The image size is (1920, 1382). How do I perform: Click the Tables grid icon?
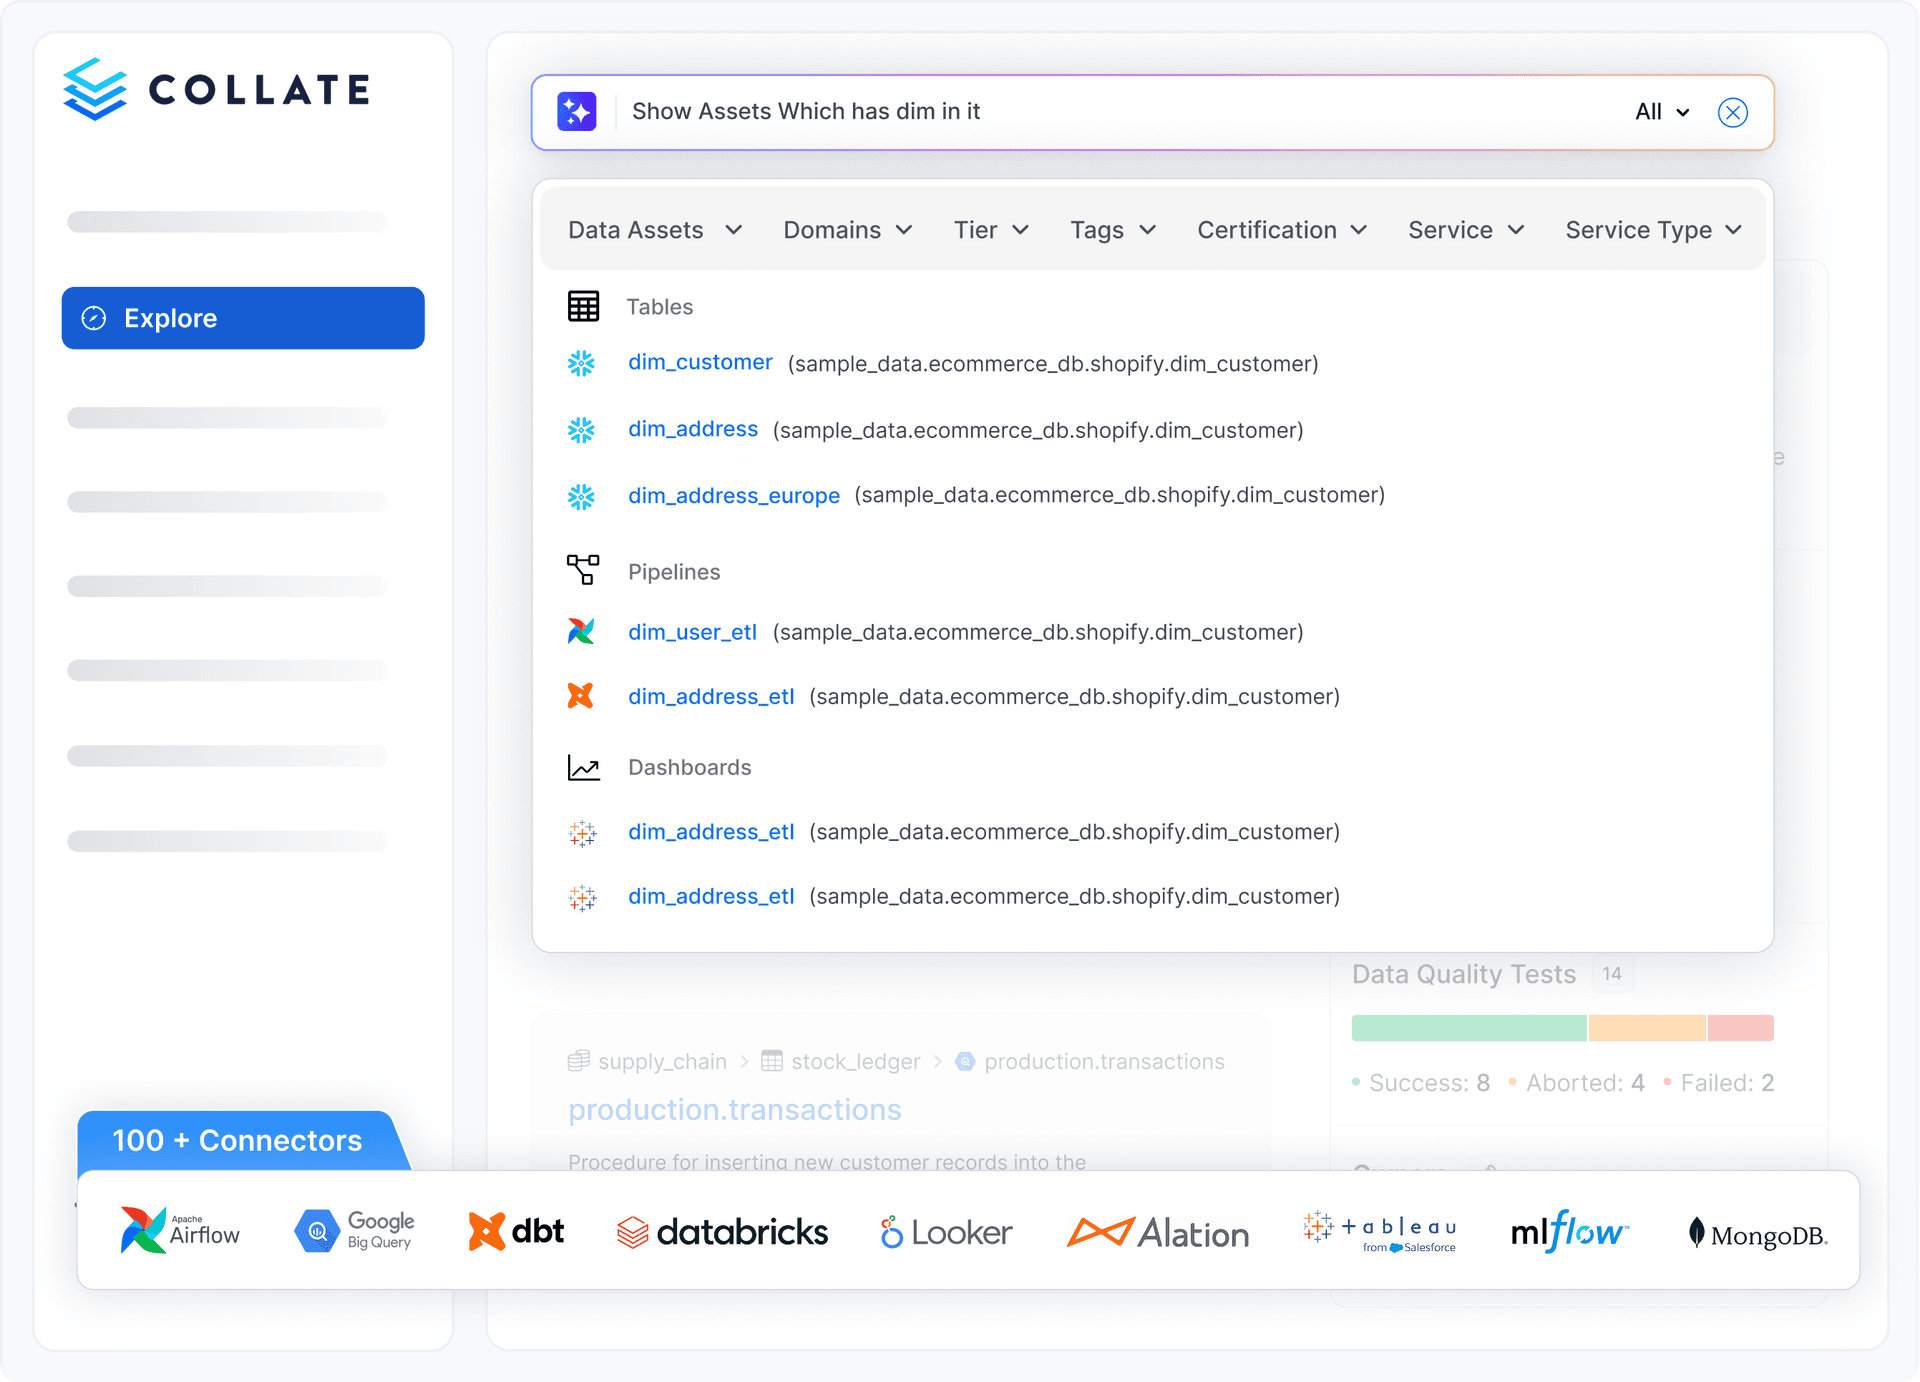coord(583,306)
